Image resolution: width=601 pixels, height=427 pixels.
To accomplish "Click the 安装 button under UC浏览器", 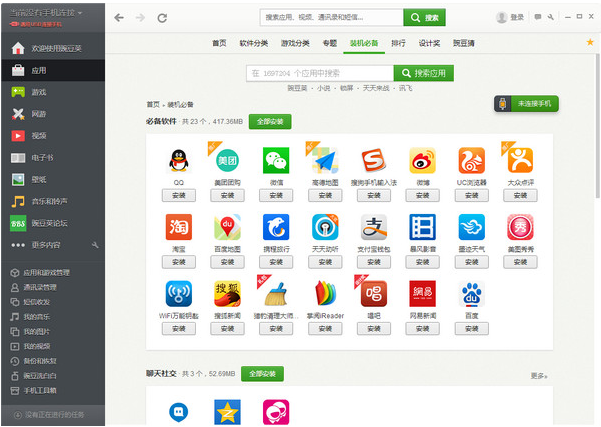I will (x=471, y=195).
